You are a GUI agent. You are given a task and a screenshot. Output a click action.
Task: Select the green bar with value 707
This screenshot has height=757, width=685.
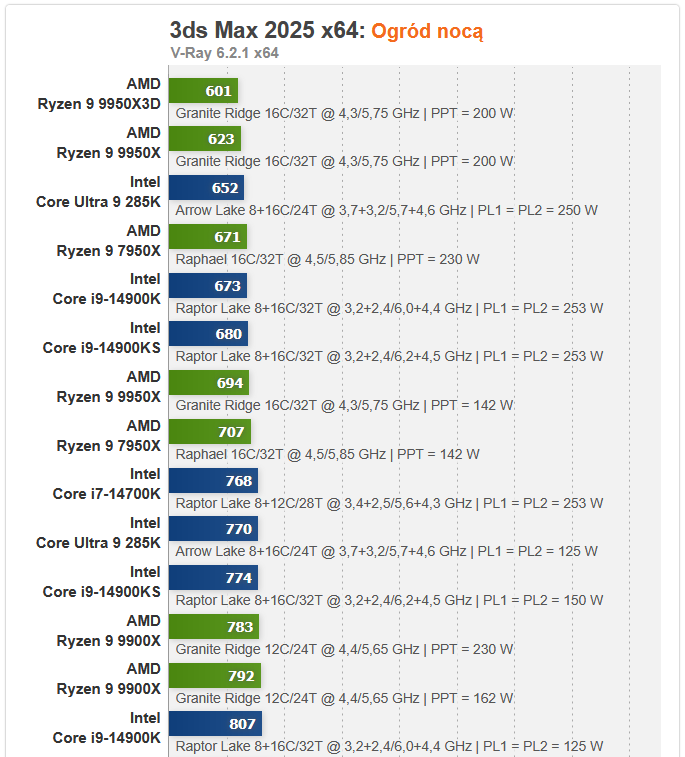tap(211, 432)
